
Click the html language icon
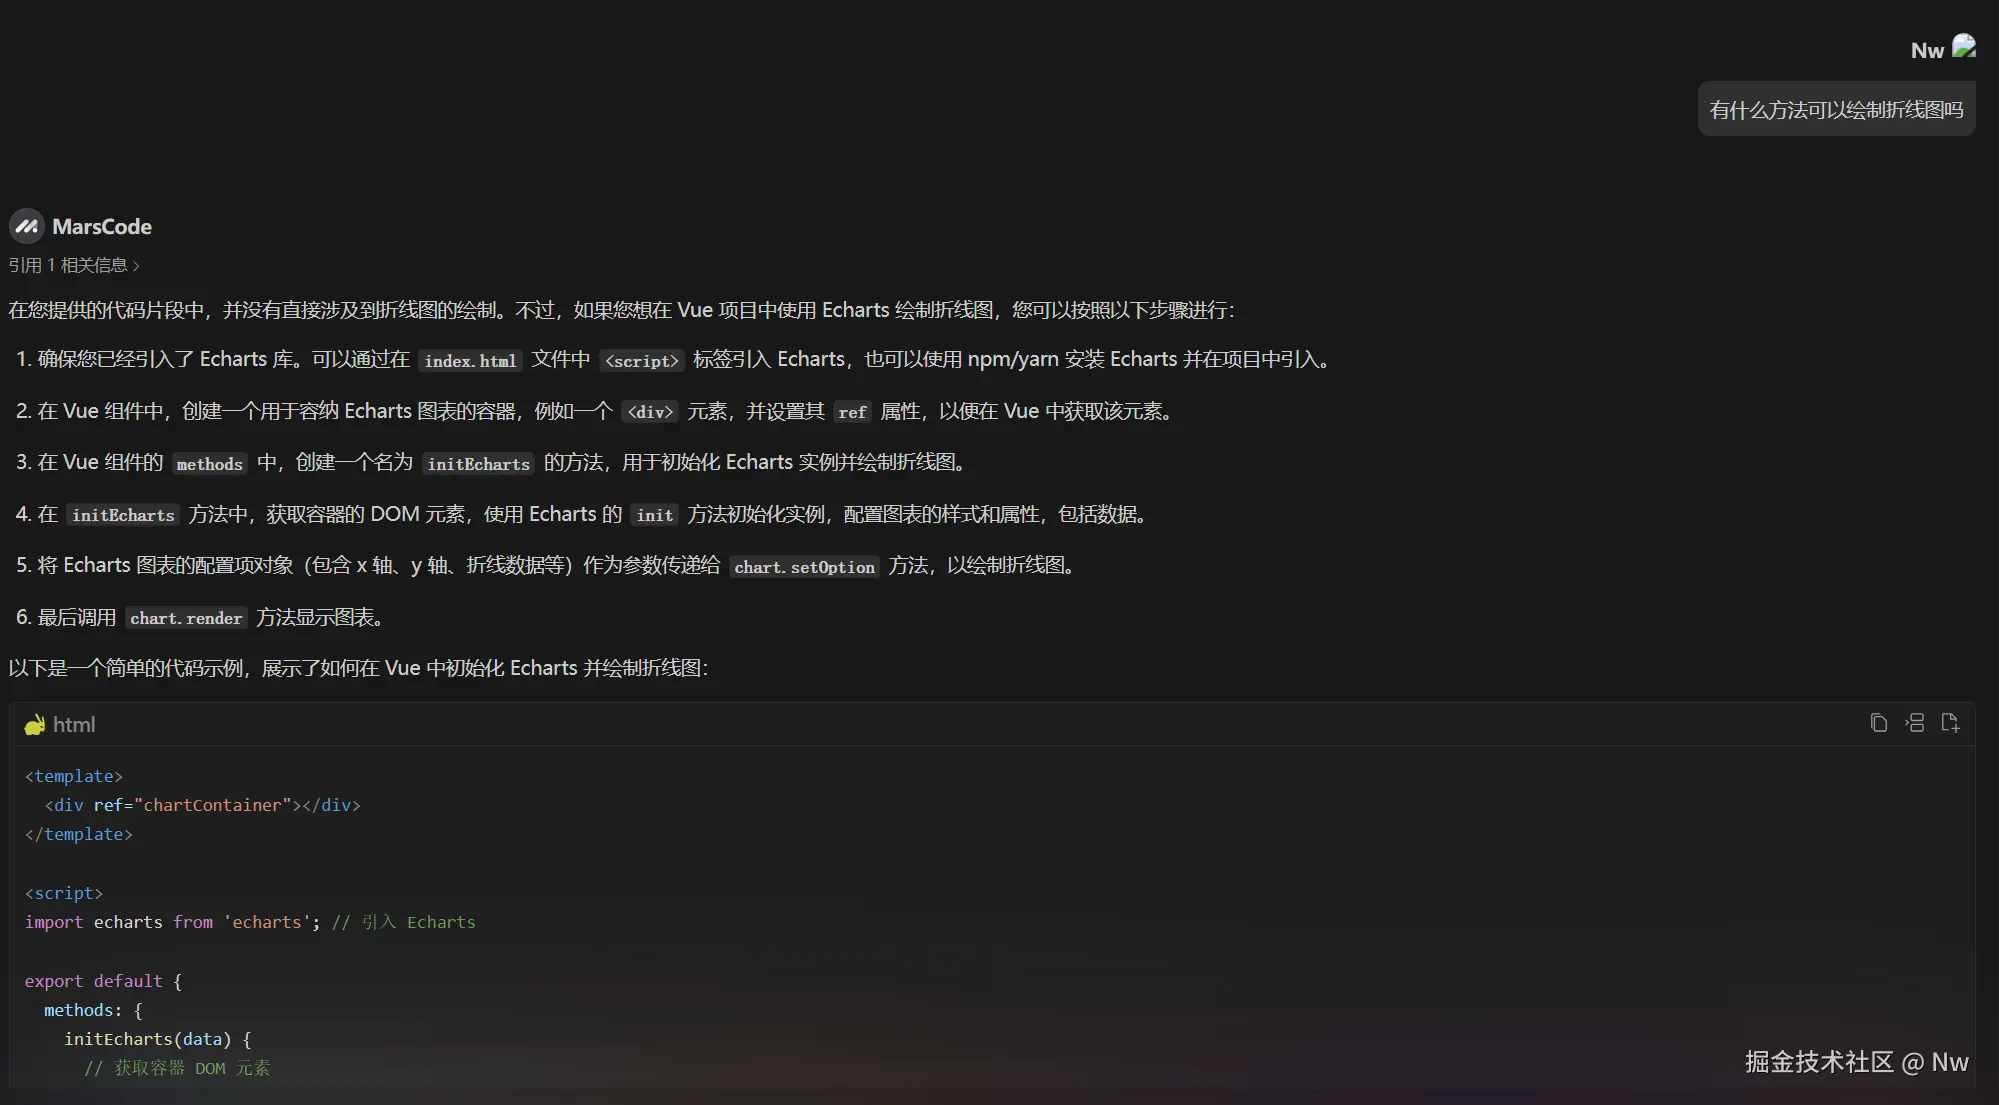[35, 725]
